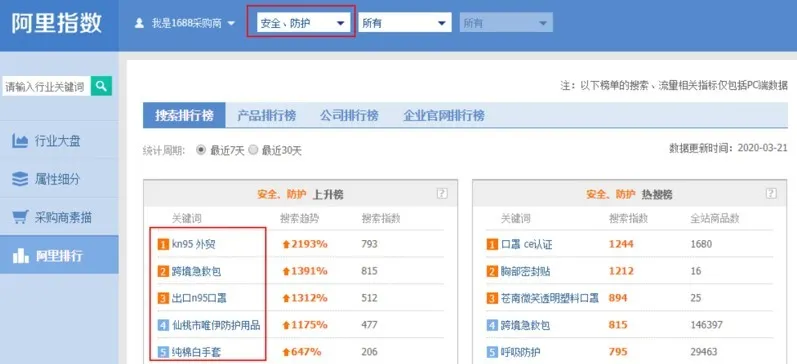The width and height of the screenshot is (797, 364).
Task: Click rank 3 badge beside 苍南微笑透明塑料口罩
Action: coord(492,298)
